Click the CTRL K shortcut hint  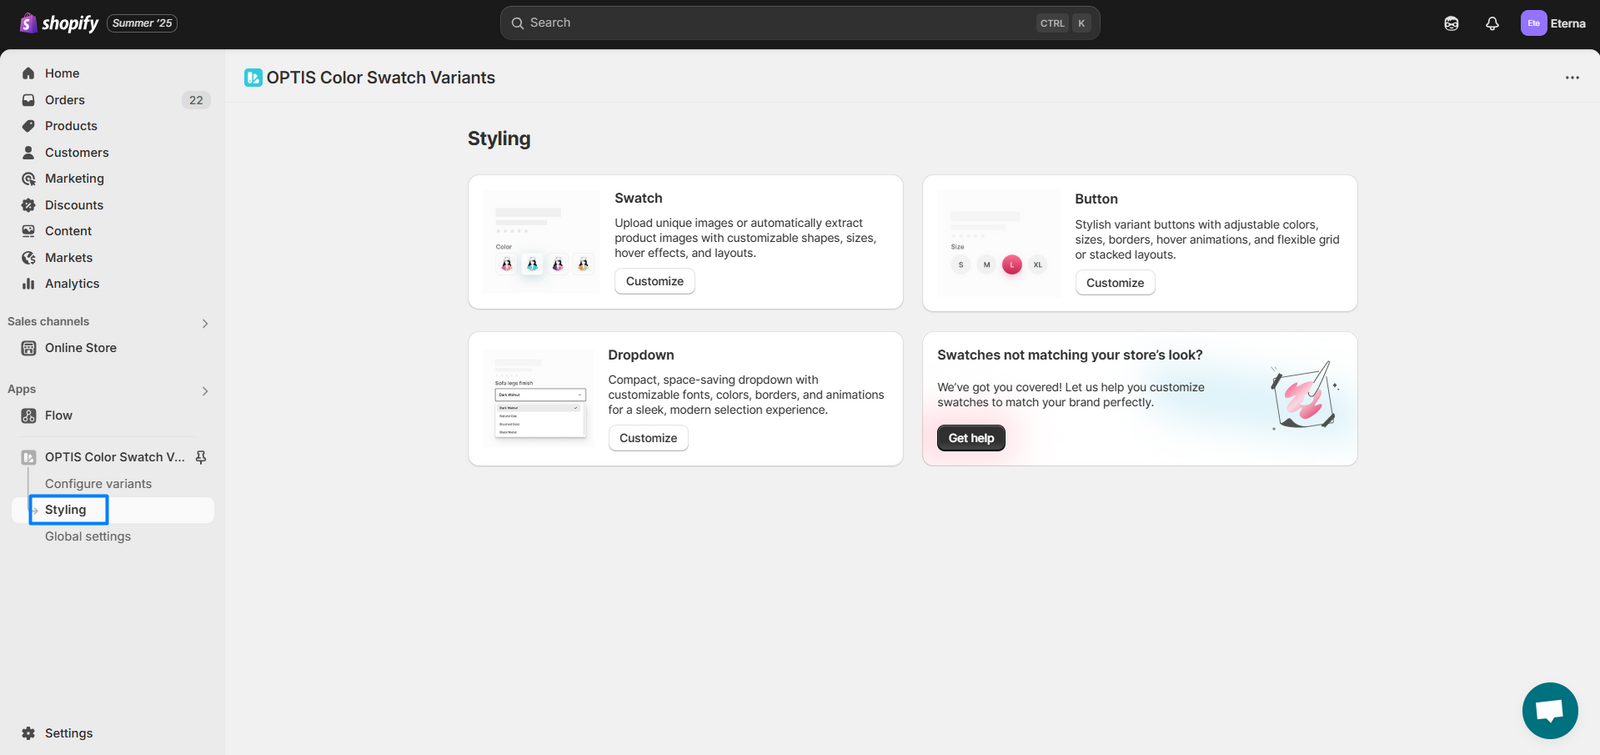(x=1064, y=23)
